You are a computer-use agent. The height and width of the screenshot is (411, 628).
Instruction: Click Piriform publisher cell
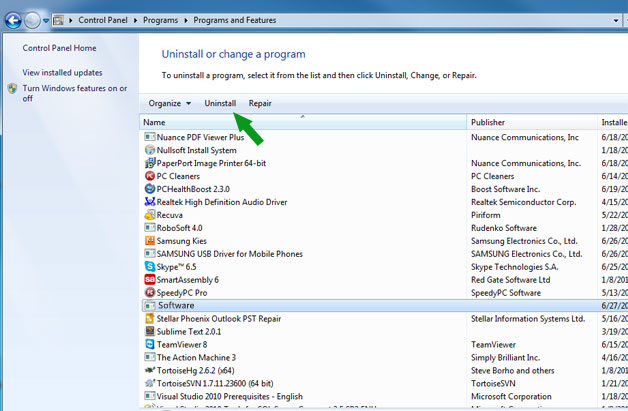coord(486,215)
